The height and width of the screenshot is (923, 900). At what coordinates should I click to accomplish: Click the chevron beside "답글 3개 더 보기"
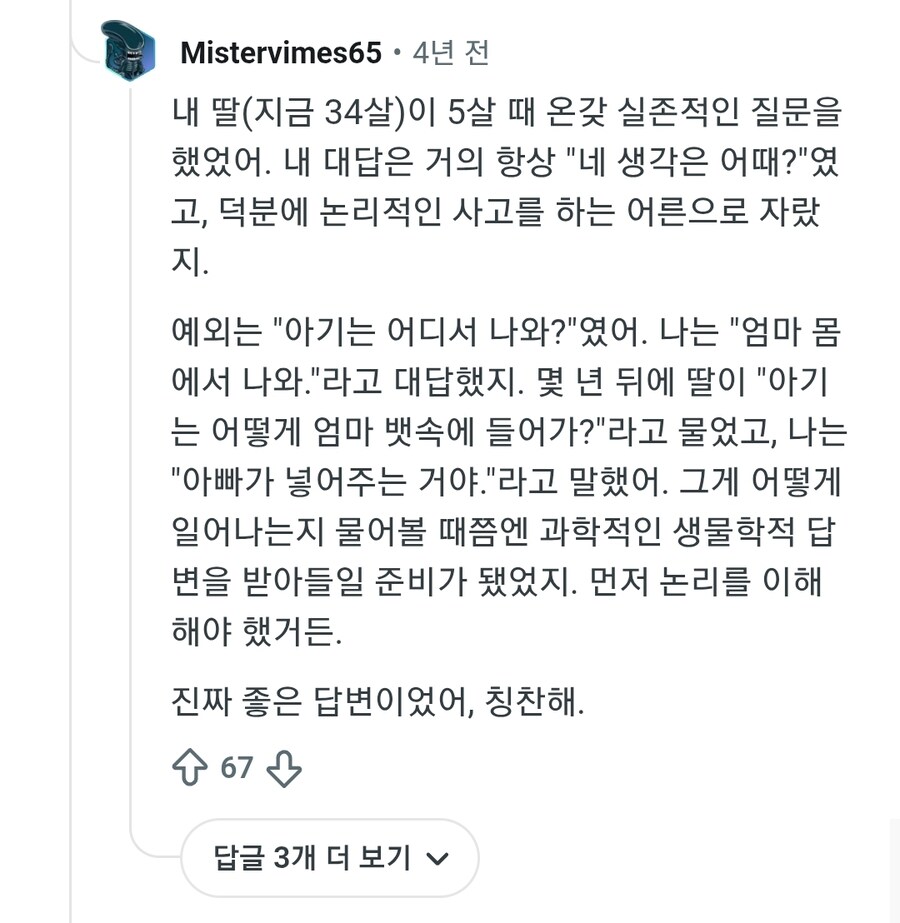[437, 858]
